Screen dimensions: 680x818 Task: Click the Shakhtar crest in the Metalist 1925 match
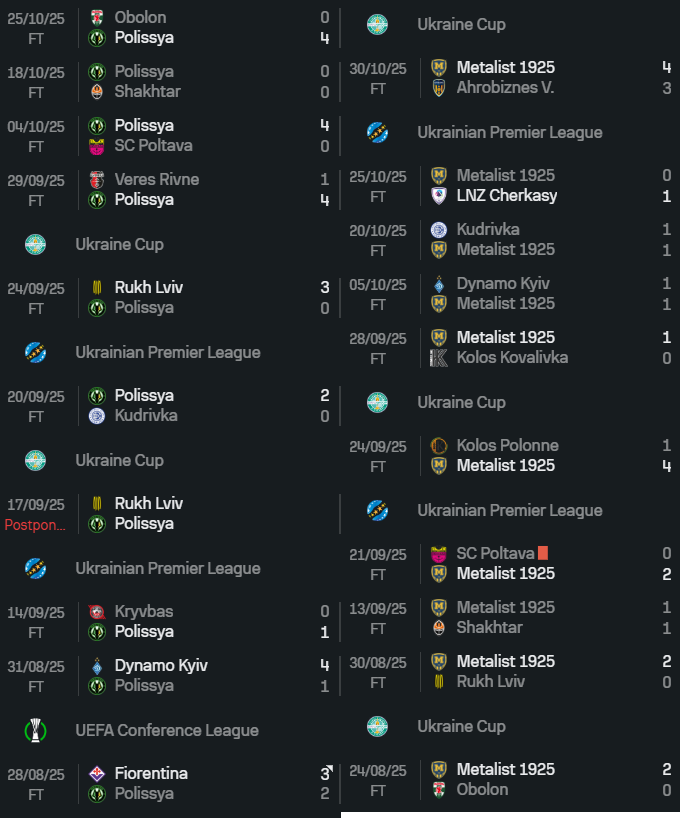(x=438, y=628)
